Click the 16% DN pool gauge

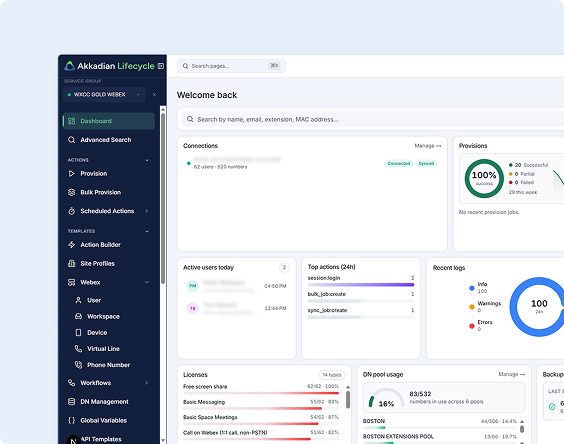tap(386, 398)
